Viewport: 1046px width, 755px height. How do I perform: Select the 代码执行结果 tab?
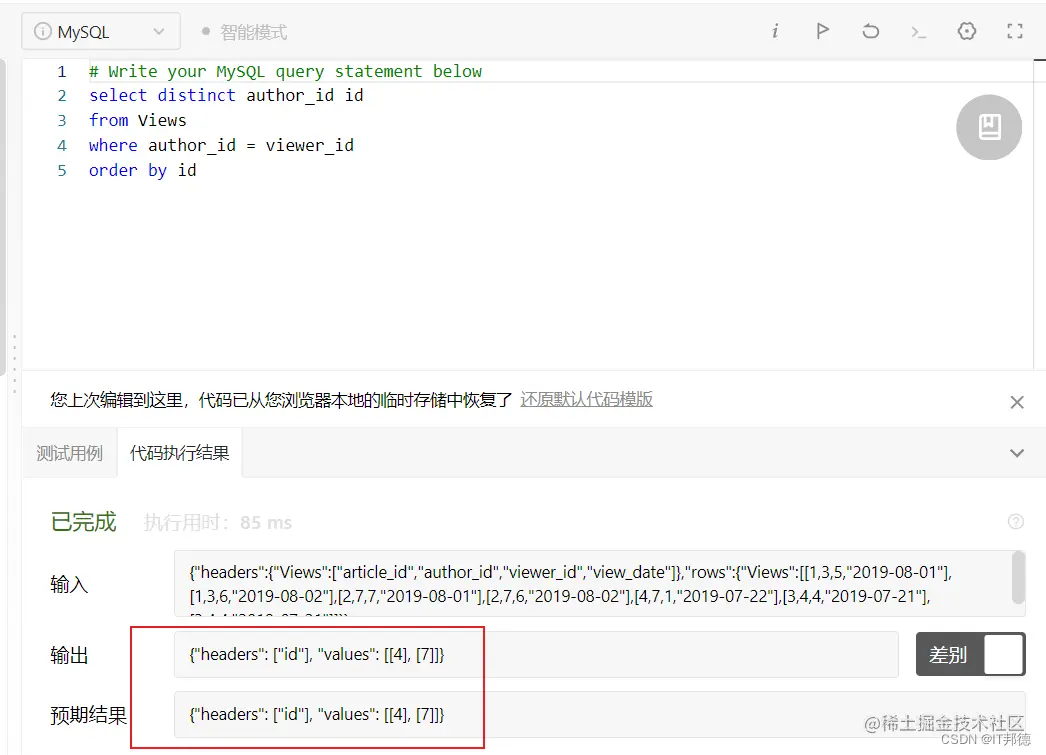(179, 453)
